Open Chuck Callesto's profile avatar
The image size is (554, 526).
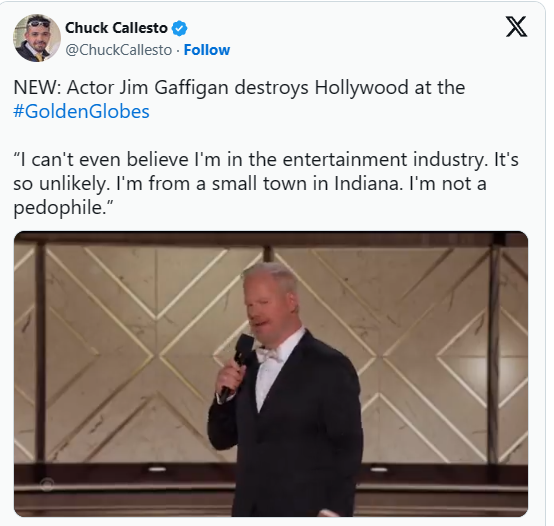pyautogui.click(x=37, y=38)
